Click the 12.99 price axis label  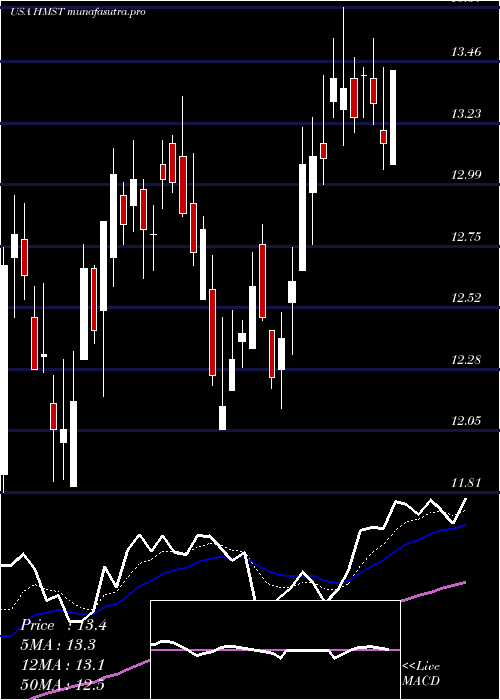[466, 175]
